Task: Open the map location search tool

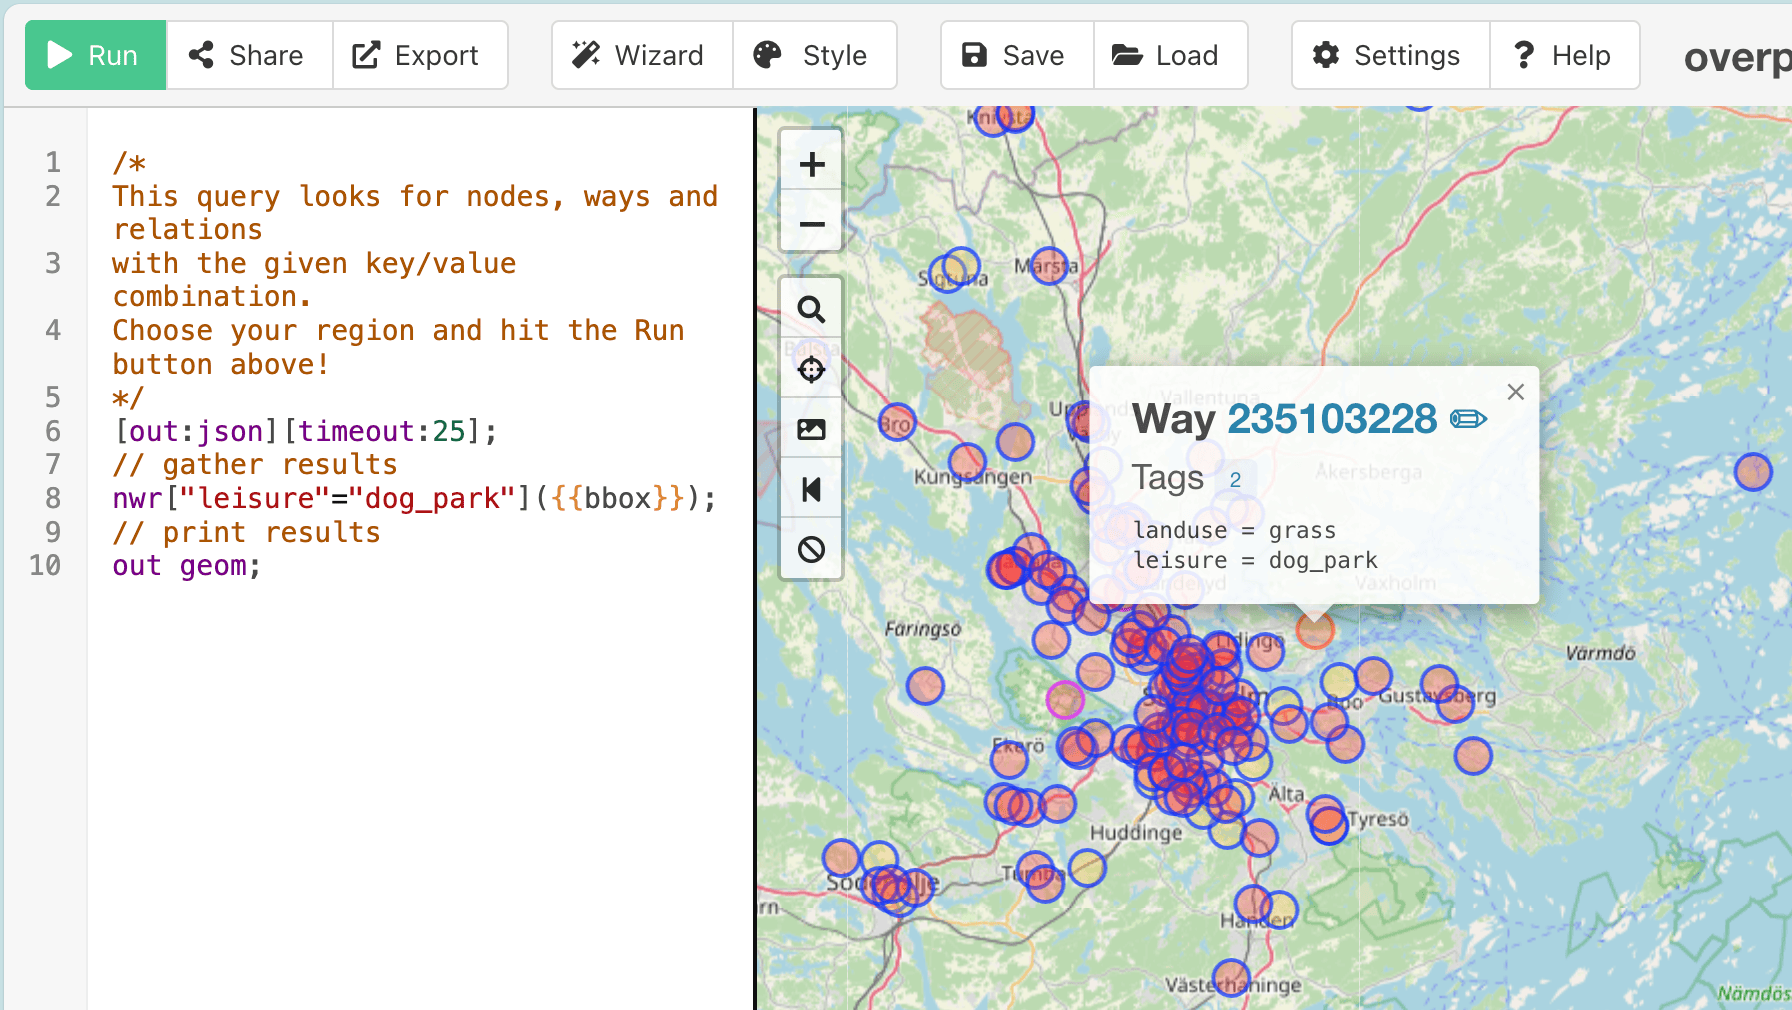Action: click(811, 310)
